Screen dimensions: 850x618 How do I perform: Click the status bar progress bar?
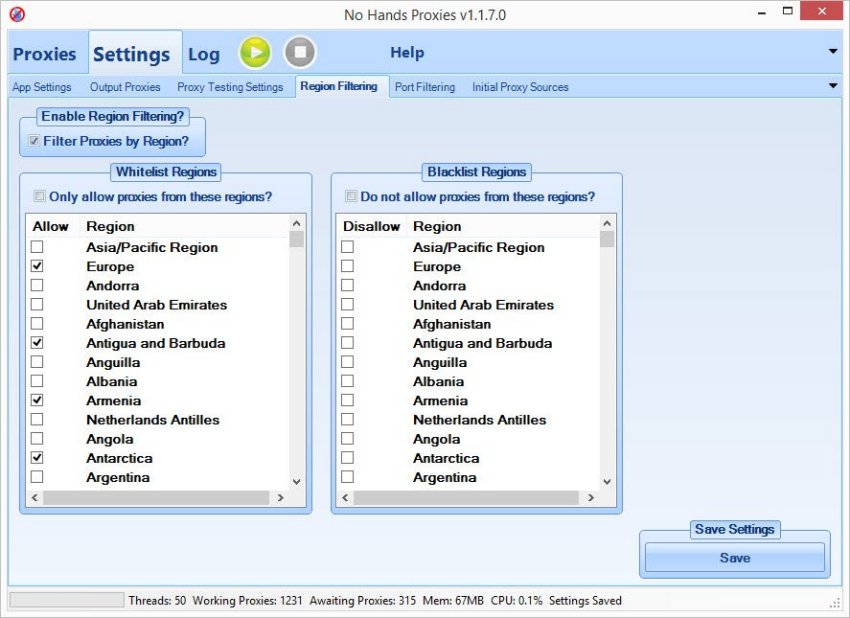(x=67, y=600)
